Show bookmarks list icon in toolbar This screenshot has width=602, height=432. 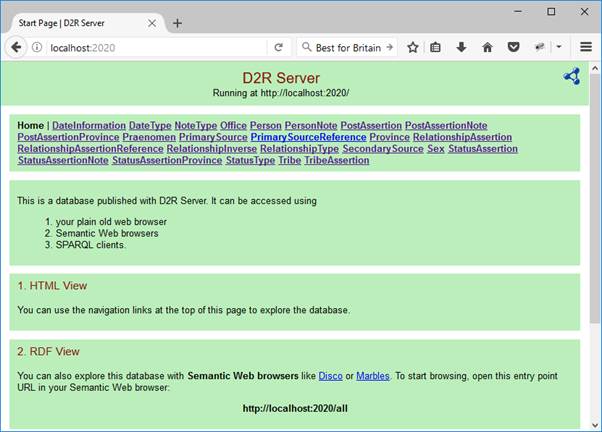coord(436,47)
